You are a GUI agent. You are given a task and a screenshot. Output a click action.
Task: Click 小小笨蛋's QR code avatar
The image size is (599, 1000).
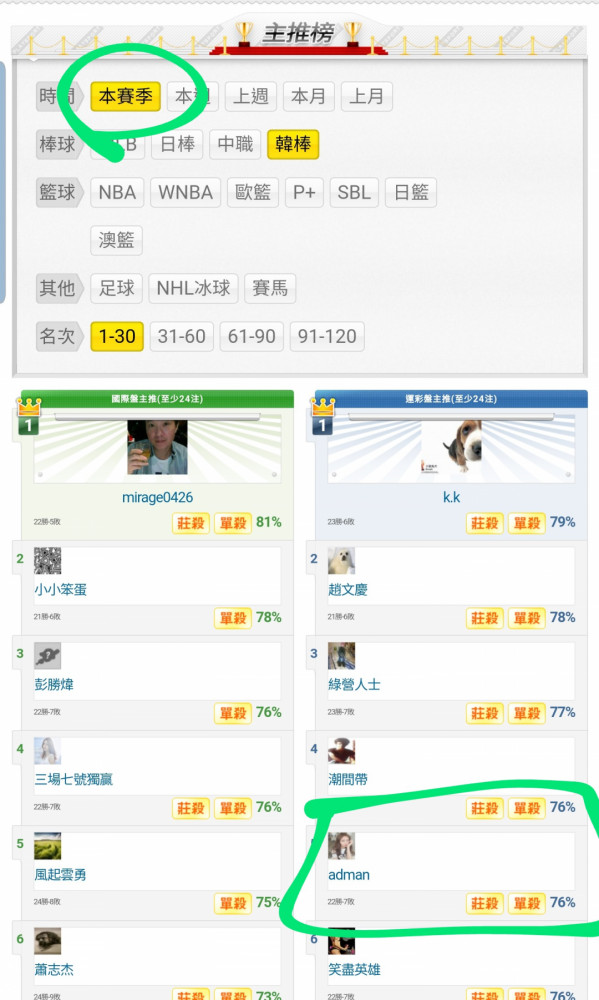(47, 561)
